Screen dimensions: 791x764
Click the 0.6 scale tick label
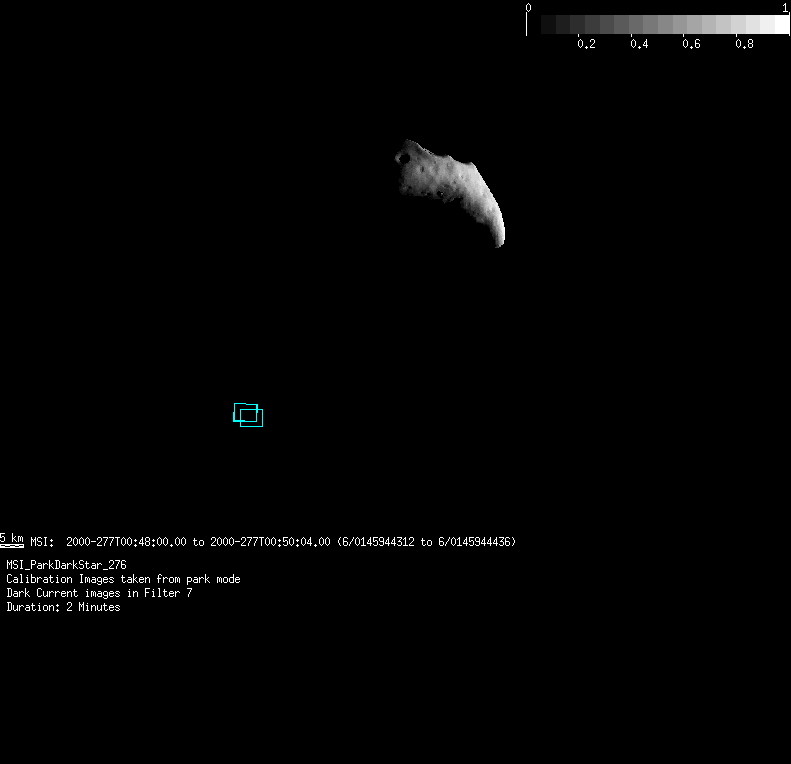[691, 44]
